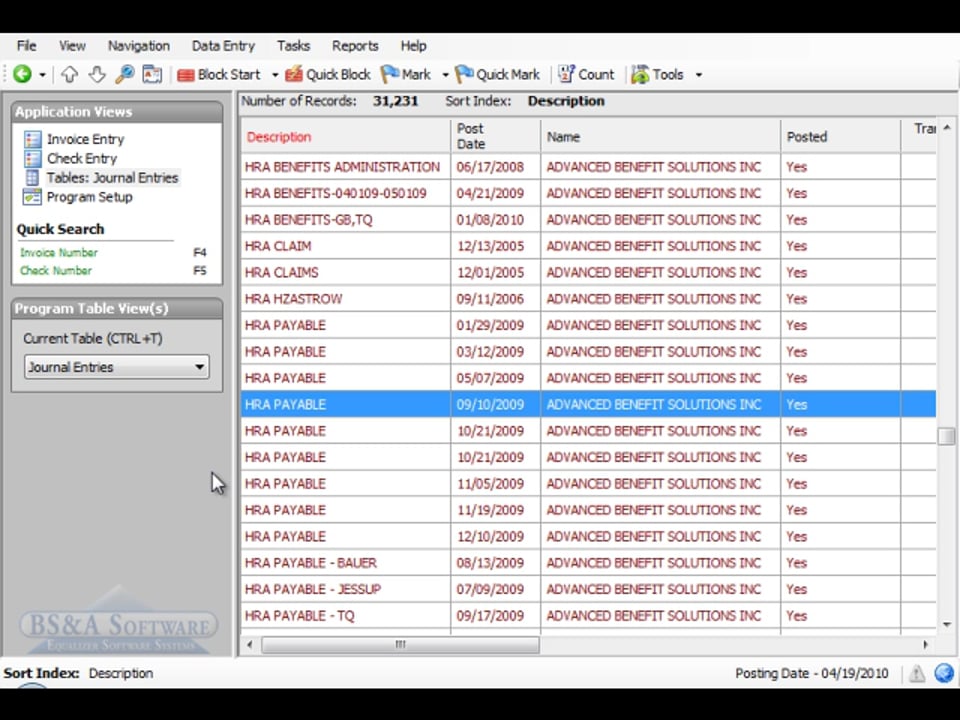Expand the Block Start dropdown arrow

click(x=275, y=75)
